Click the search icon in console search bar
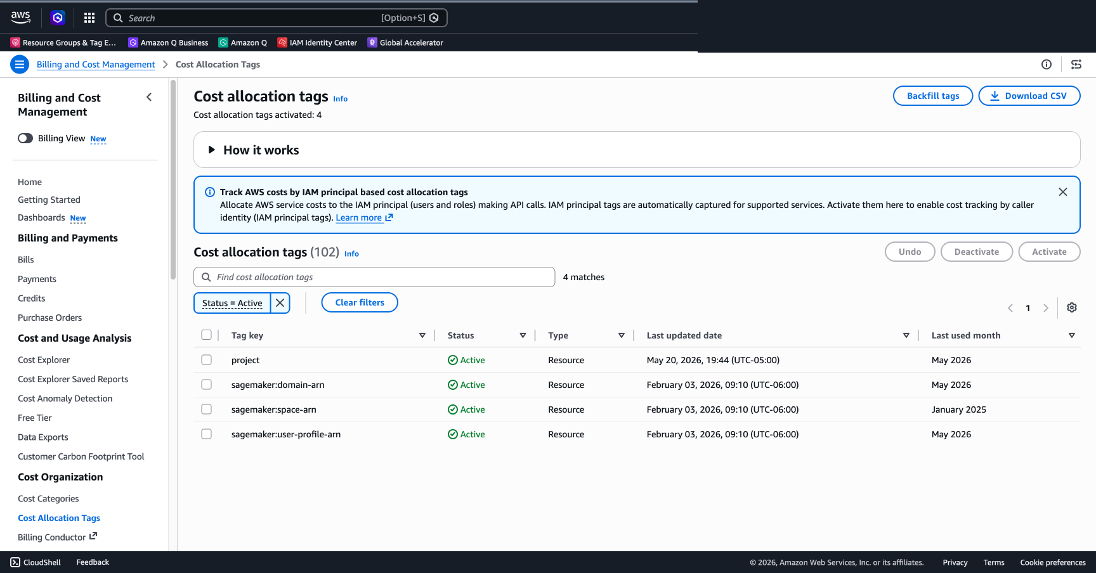Viewport: 1096px width, 573px height. (x=118, y=18)
